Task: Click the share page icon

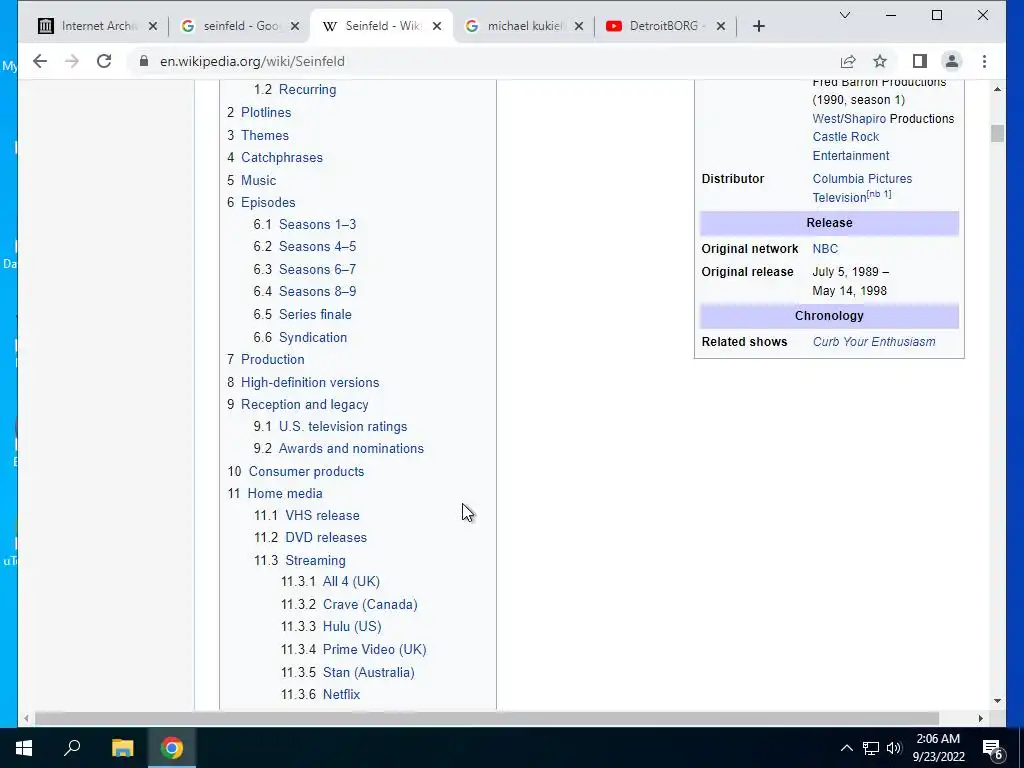Action: (848, 61)
